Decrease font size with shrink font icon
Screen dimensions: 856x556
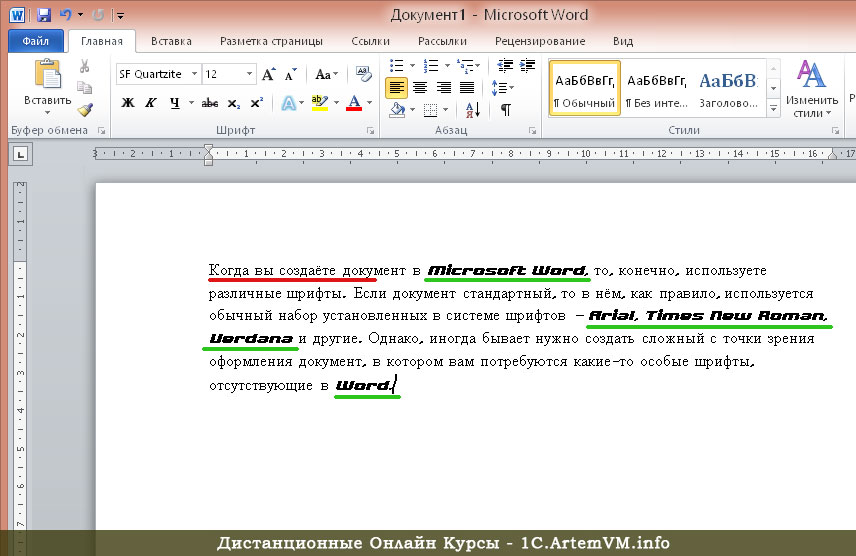point(290,74)
